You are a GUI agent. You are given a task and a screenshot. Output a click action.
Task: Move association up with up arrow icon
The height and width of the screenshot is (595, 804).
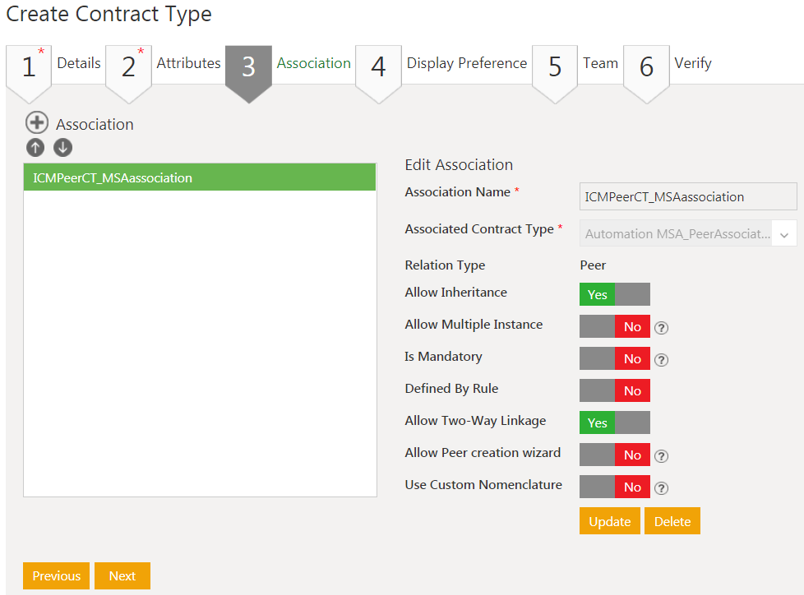tap(35, 148)
